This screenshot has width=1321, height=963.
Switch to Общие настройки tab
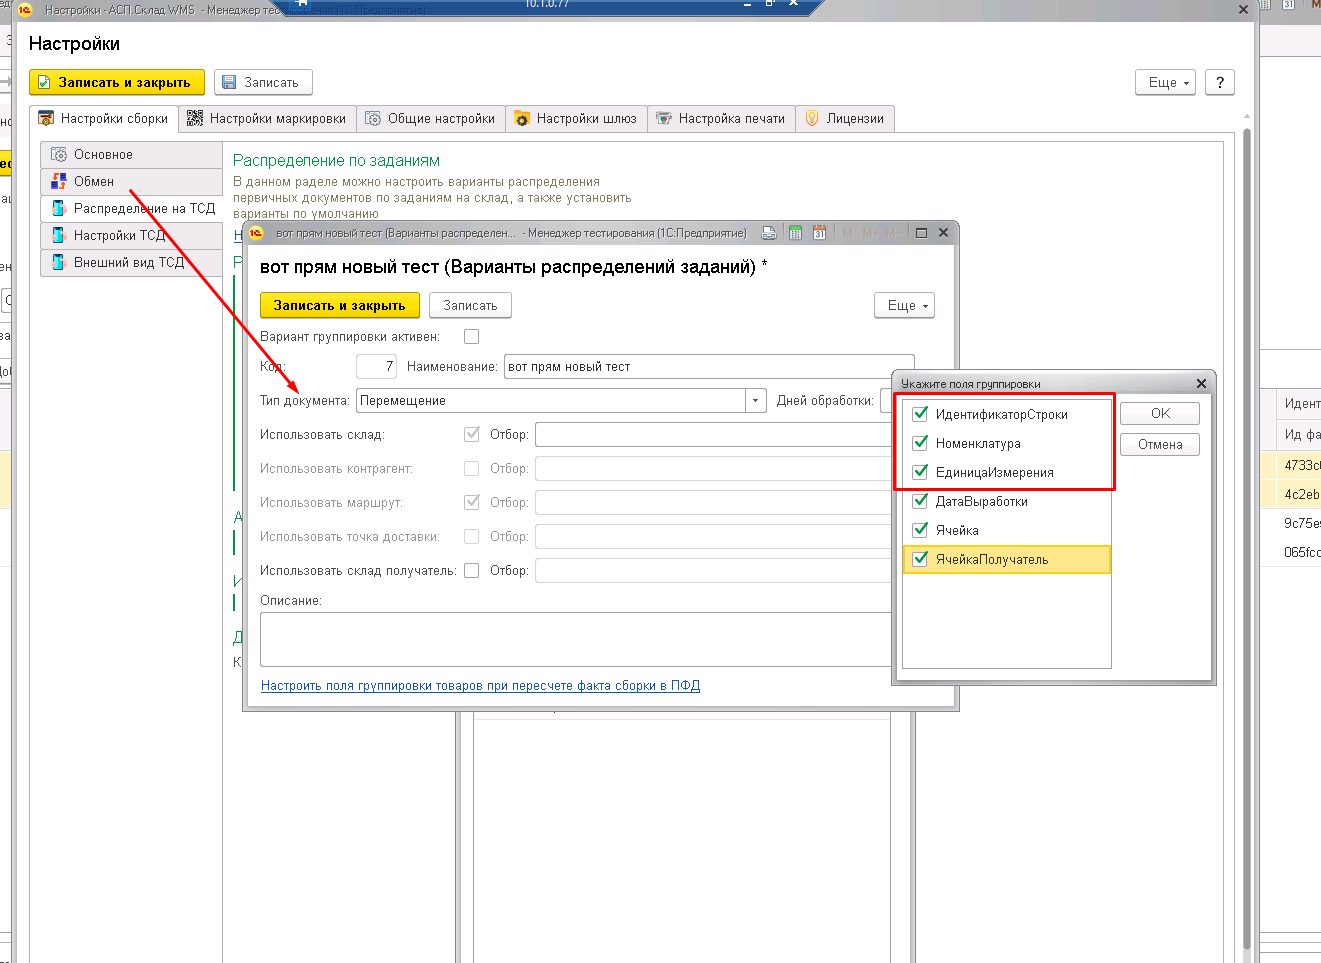pyautogui.click(x=430, y=118)
